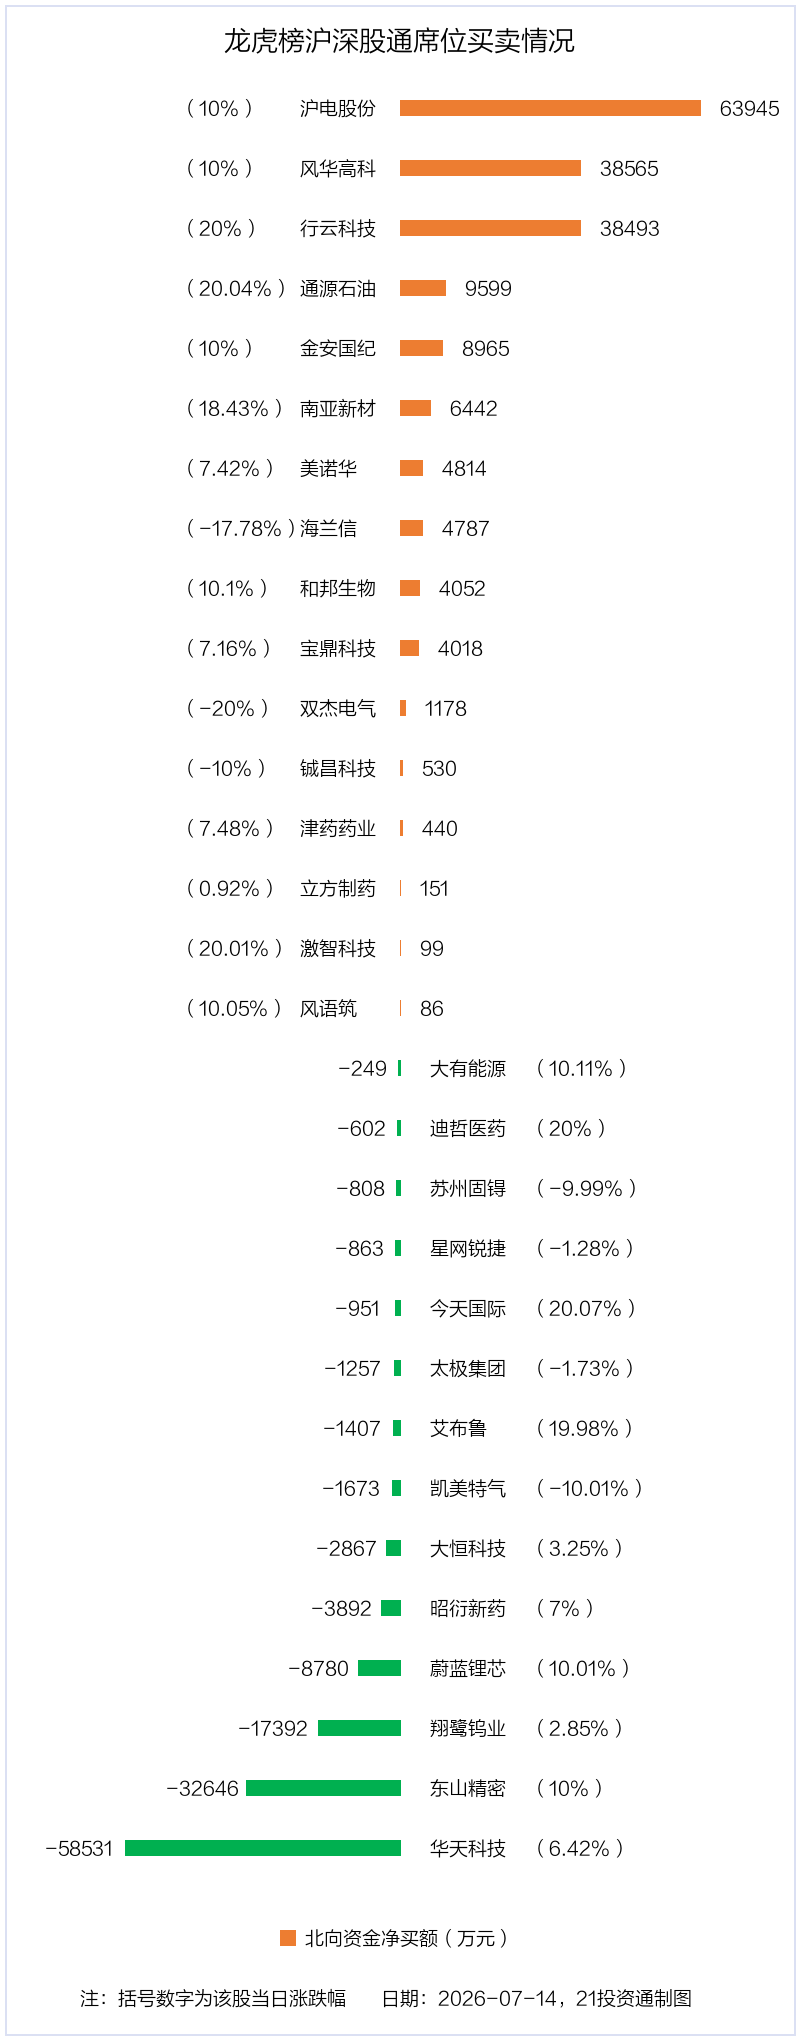800x2040 pixels.
Task: Click the 北向资金净买额（万元）legend text
Action: [x=407, y=1938]
